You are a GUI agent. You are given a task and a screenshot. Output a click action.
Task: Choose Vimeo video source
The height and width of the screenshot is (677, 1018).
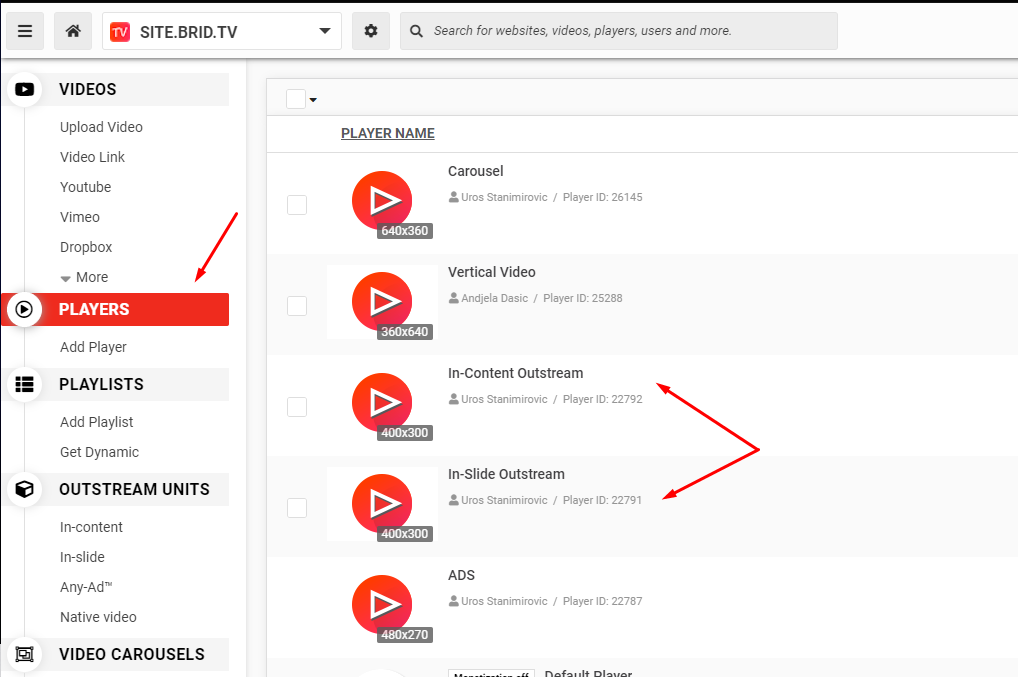(x=80, y=217)
